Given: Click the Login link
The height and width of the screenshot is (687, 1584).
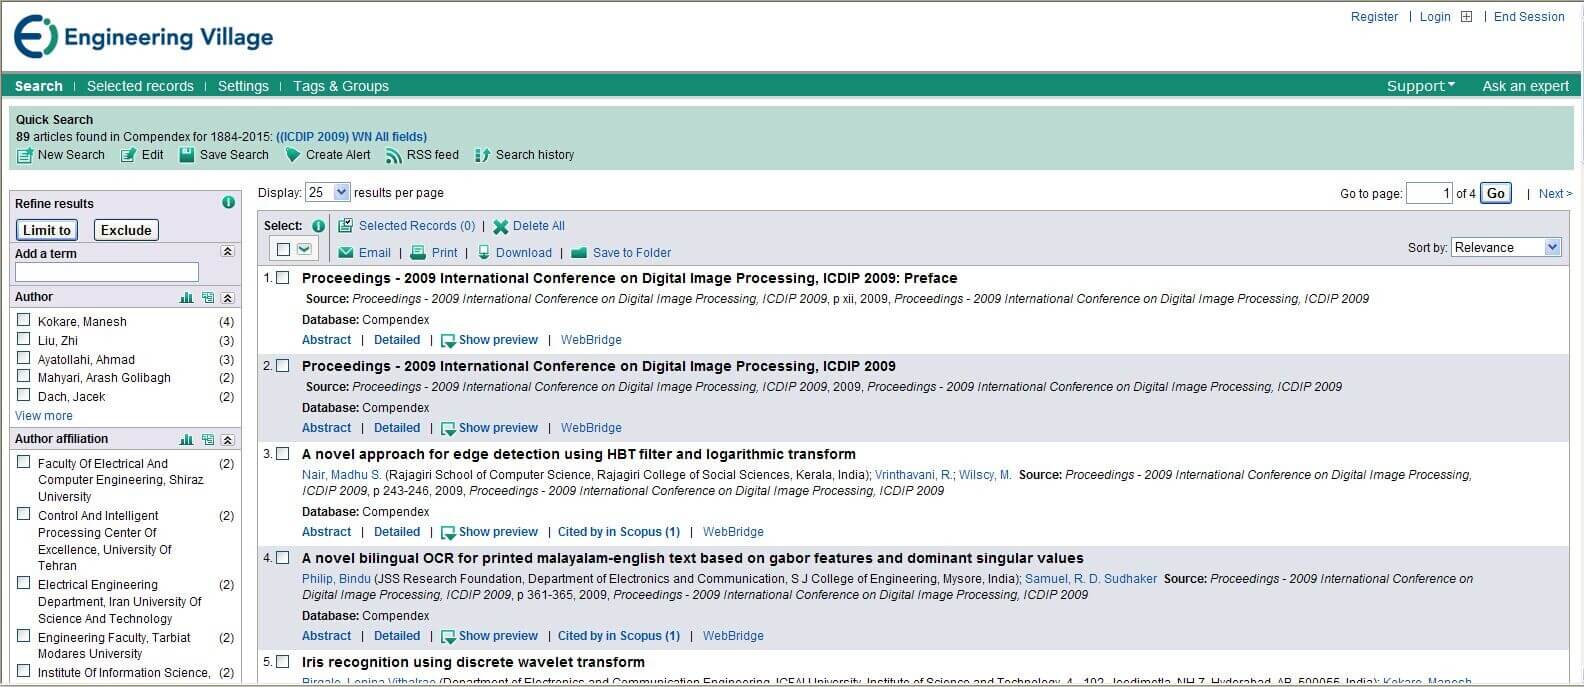Looking at the screenshot, I should point(1435,17).
